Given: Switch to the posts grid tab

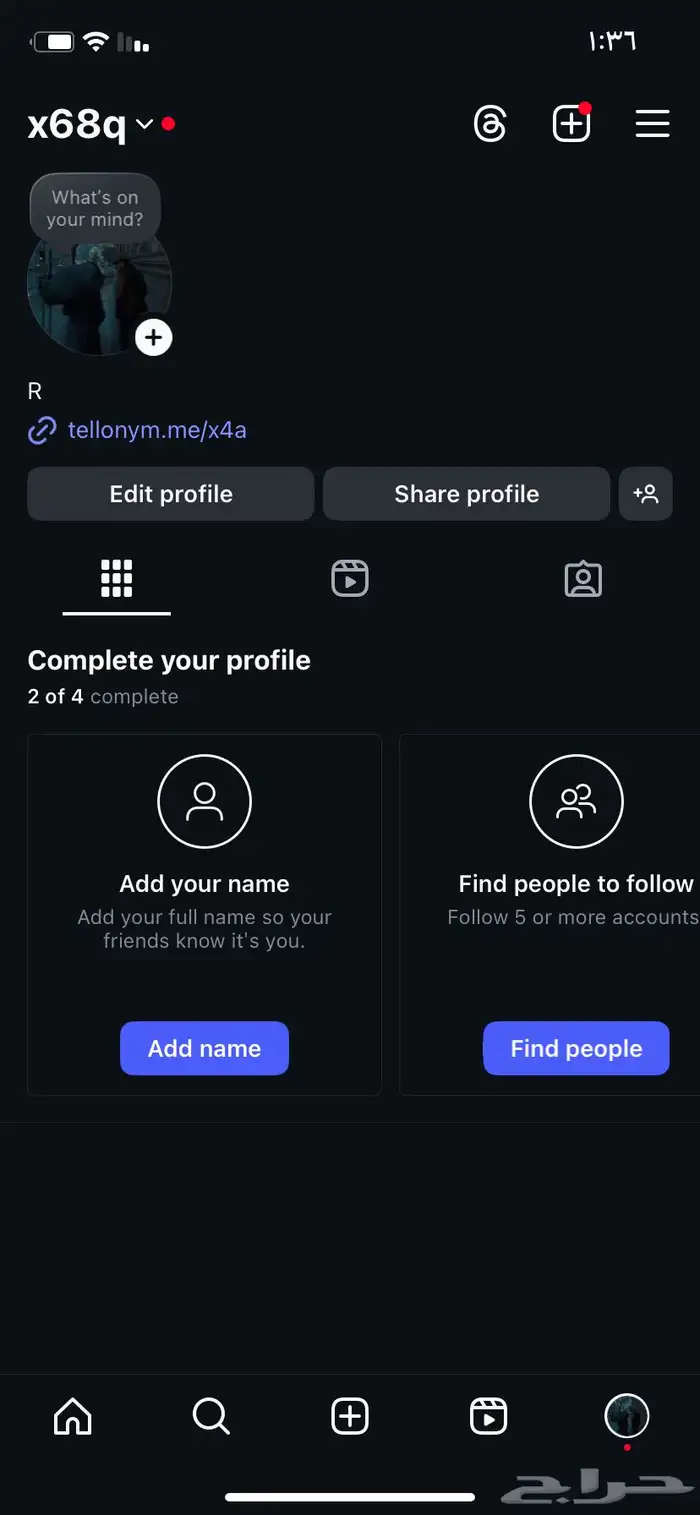Looking at the screenshot, I should pyautogui.click(x=116, y=579).
